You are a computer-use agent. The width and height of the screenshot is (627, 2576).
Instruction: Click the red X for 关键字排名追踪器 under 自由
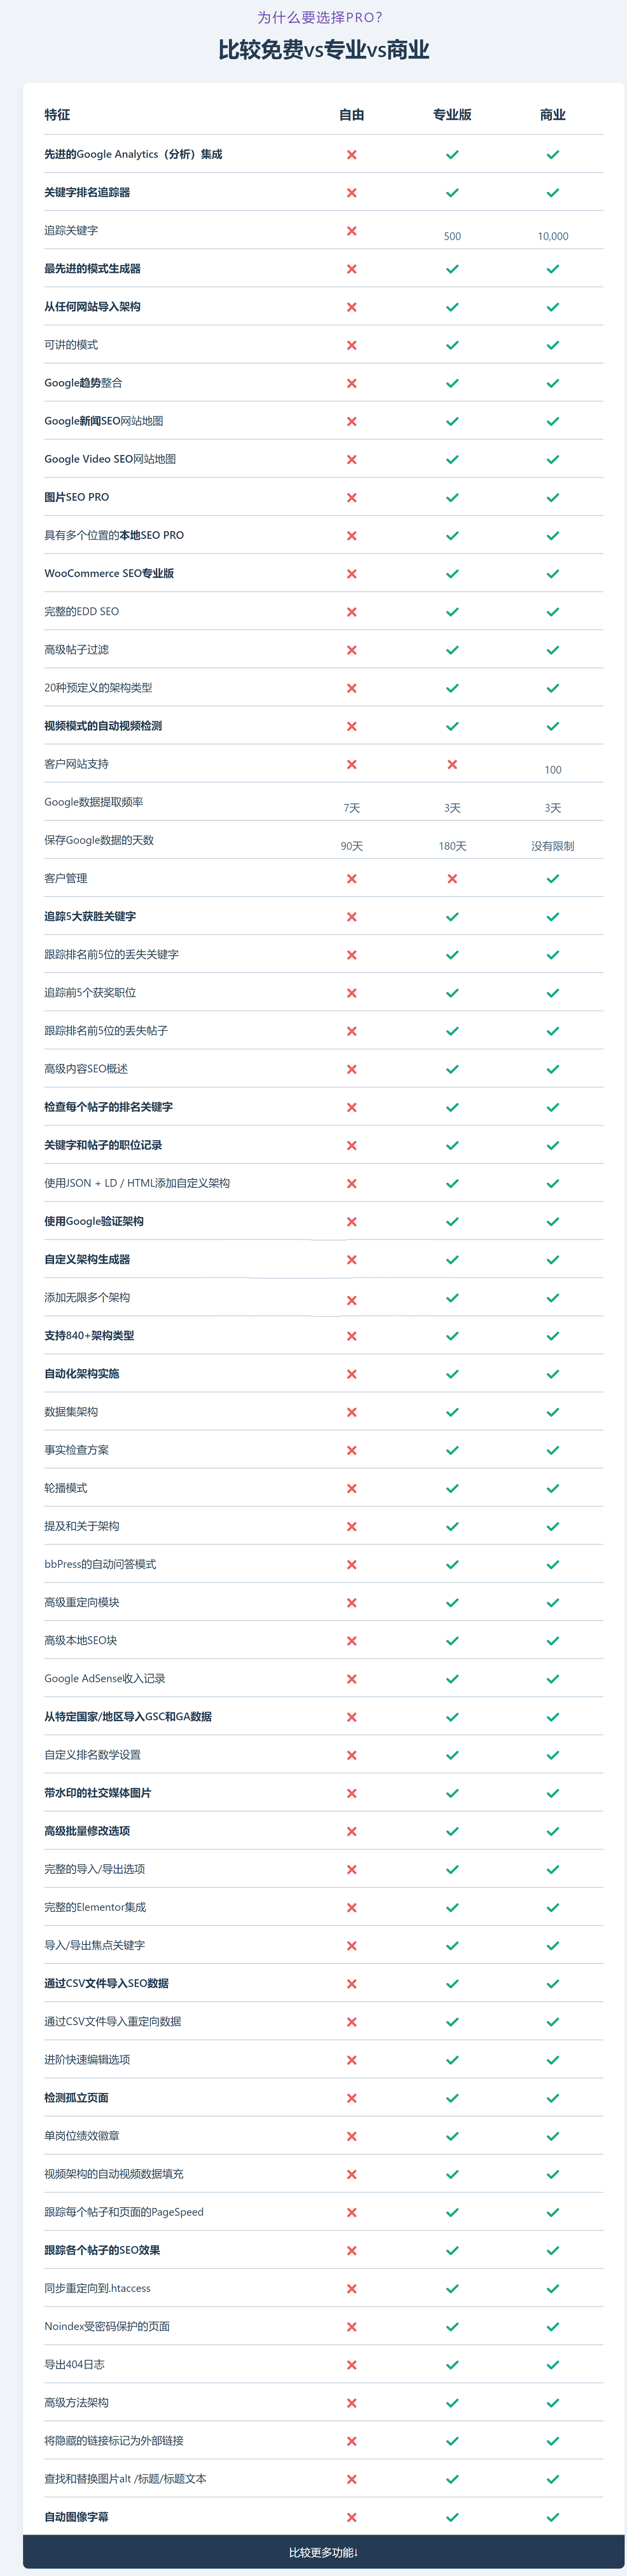pyautogui.click(x=351, y=193)
